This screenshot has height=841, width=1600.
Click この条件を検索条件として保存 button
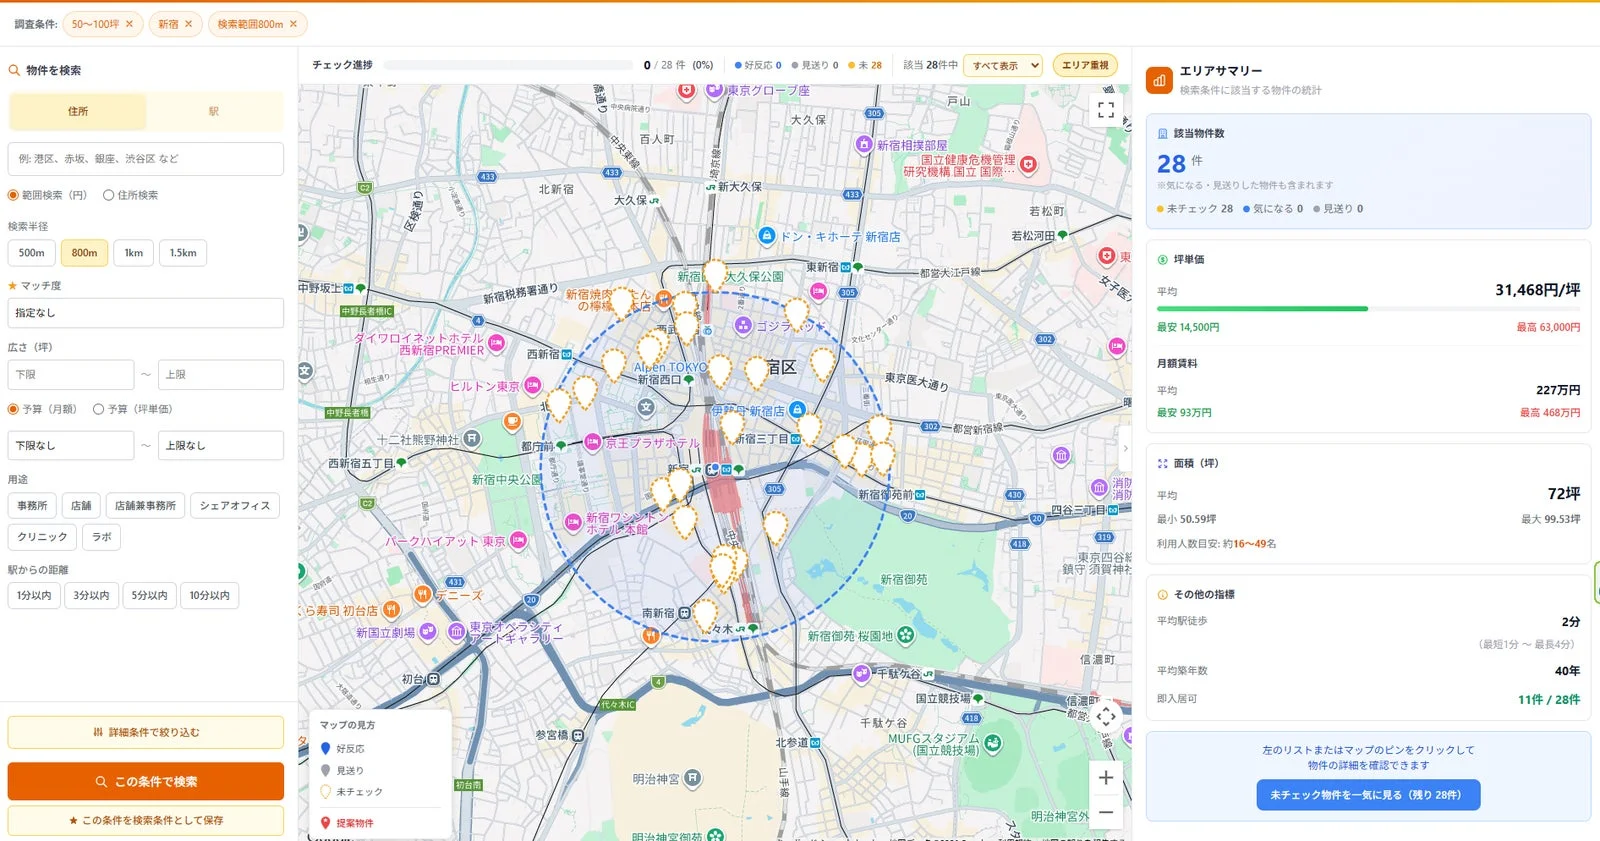[x=146, y=820]
